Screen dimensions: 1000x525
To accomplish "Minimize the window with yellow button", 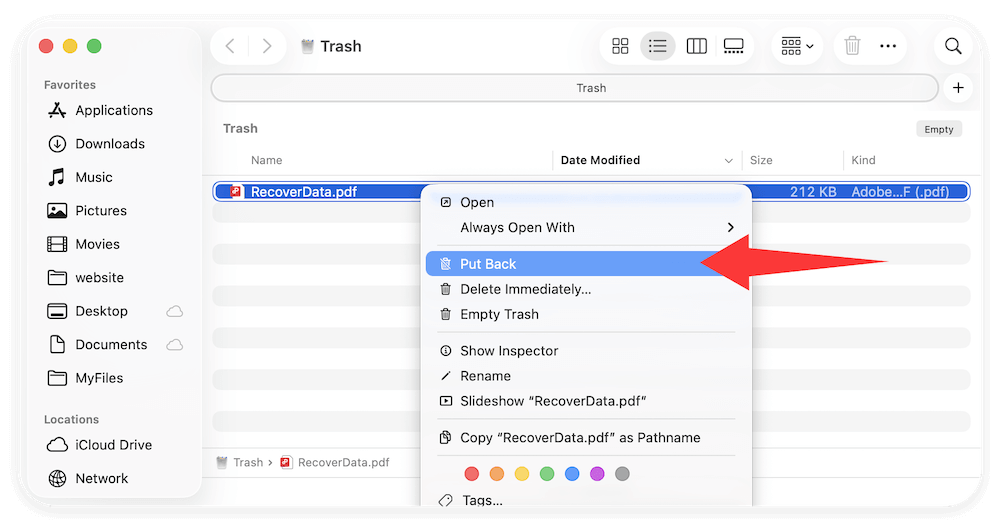I will [x=70, y=46].
